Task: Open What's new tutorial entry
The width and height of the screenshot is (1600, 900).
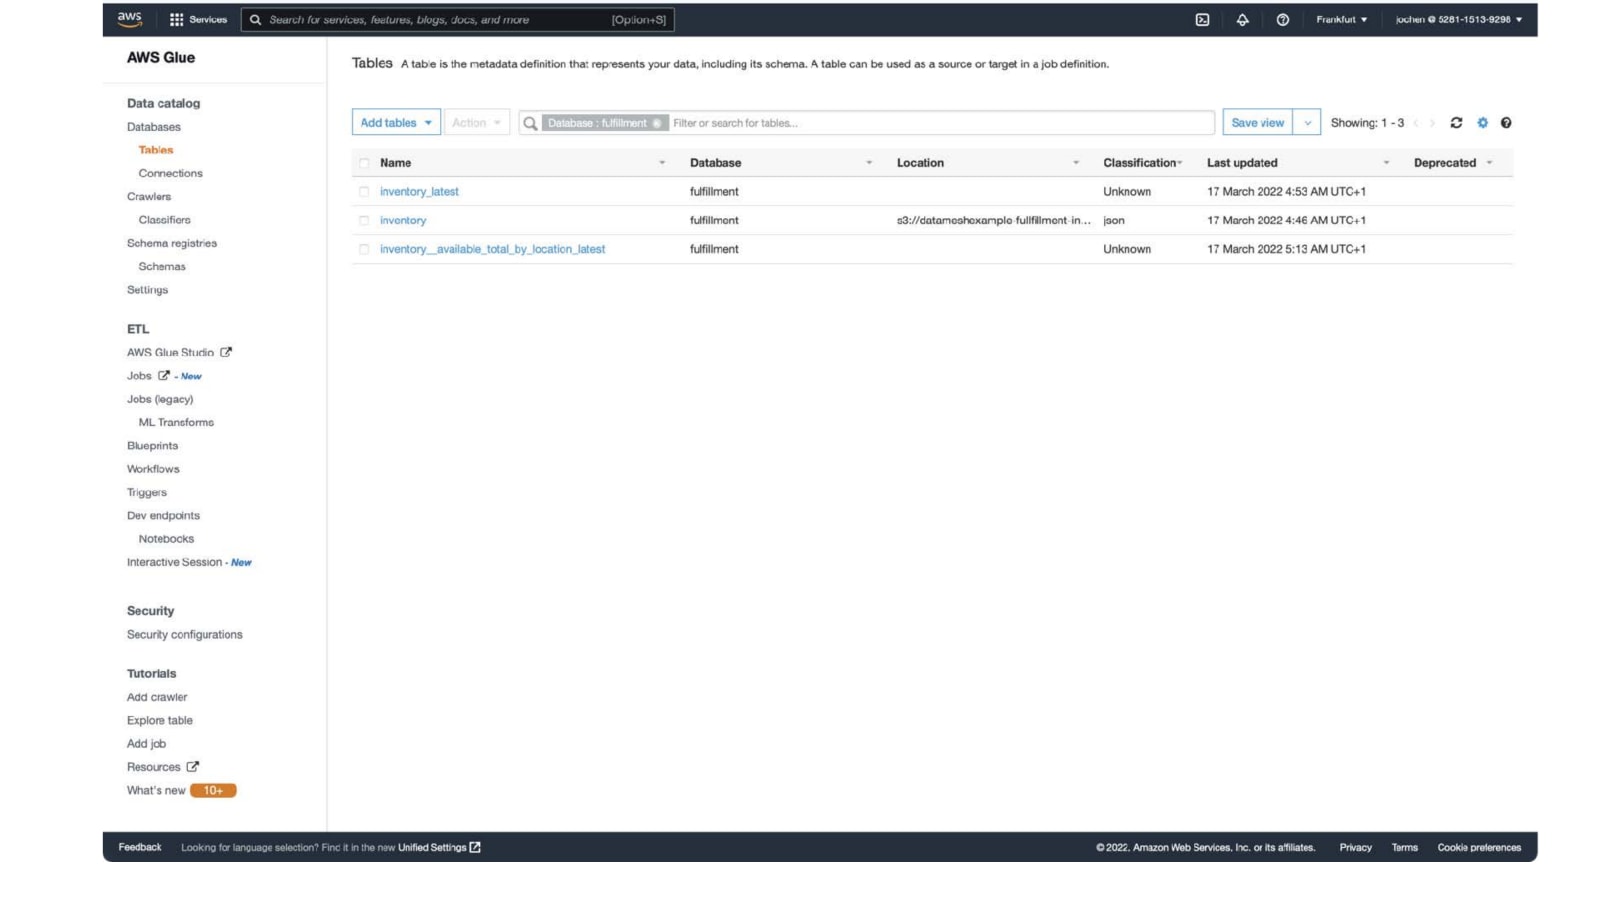Action: [x=156, y=791]
